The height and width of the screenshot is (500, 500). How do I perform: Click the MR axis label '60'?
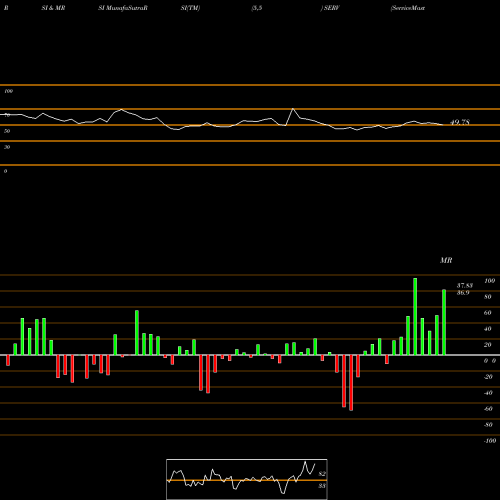(x=488, y=313)
